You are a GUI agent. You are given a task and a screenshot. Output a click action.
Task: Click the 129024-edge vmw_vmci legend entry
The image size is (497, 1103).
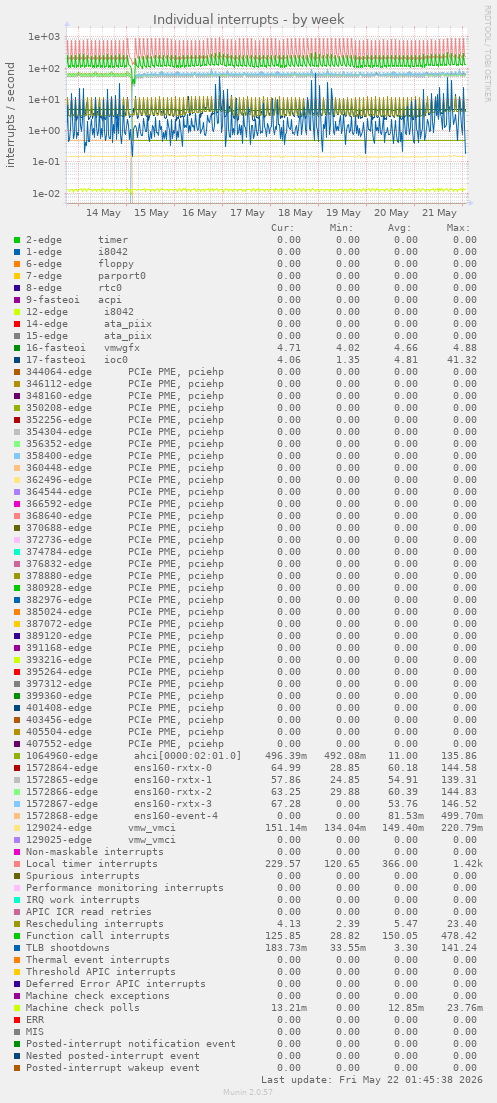point(101,827)
